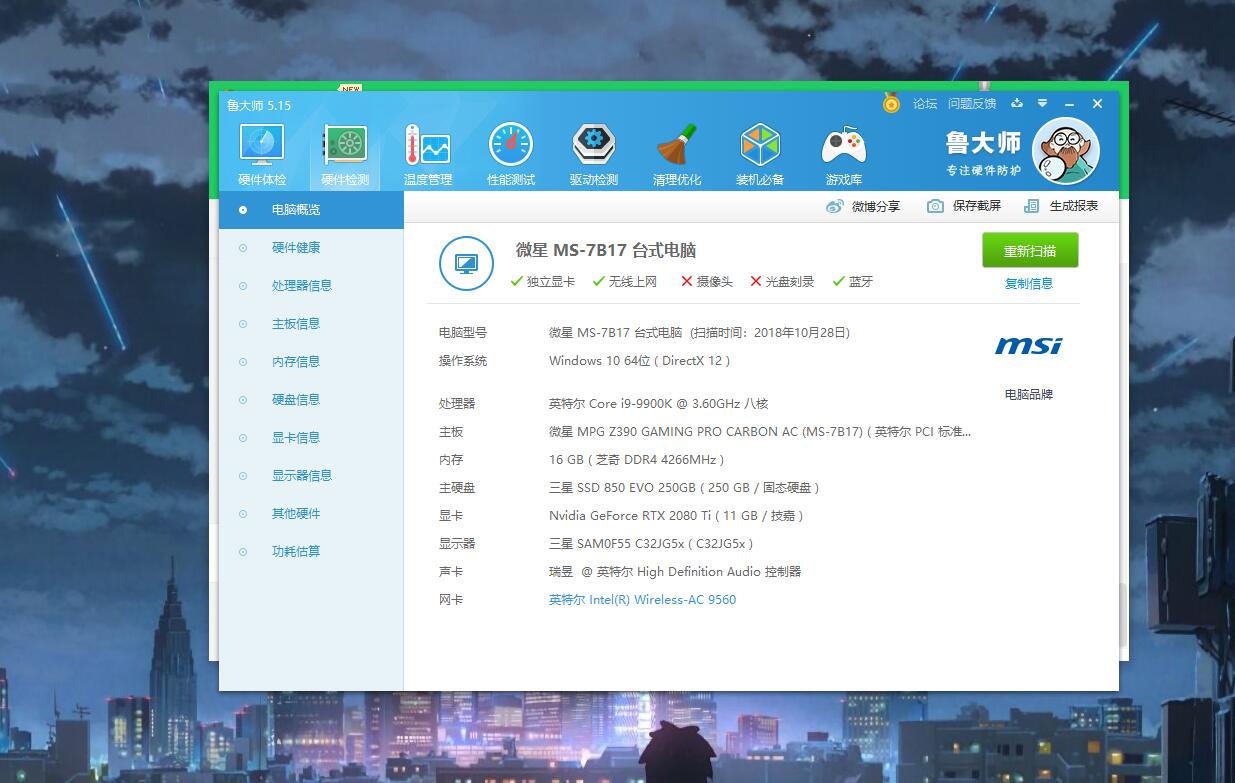Open the 游戏库 game library
Image resolution: width=1235 pixels, height=783 pixels.
tap(844, 150)
